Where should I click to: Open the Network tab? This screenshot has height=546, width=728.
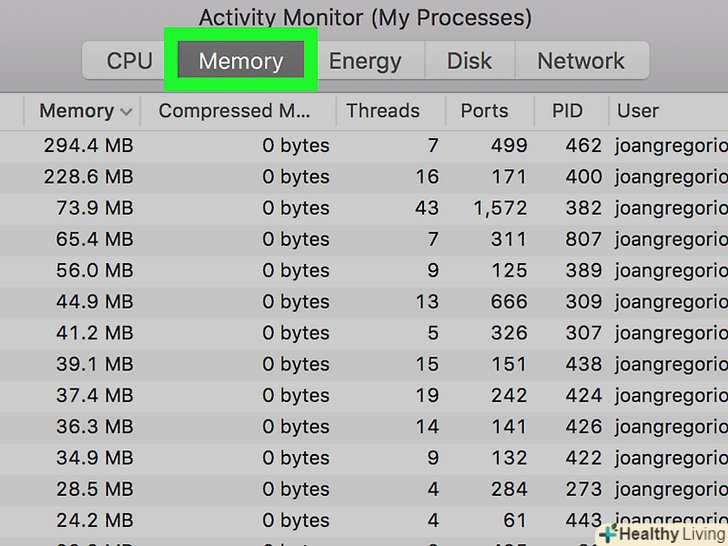click(581, 61)
